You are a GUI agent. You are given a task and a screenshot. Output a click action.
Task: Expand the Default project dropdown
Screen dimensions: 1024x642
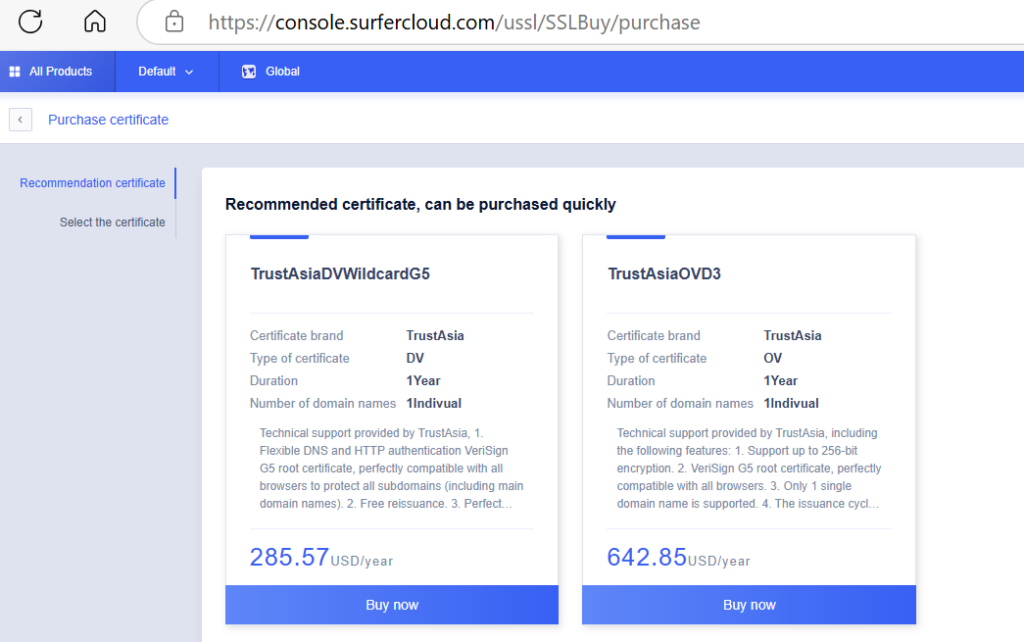click(166, 72)
